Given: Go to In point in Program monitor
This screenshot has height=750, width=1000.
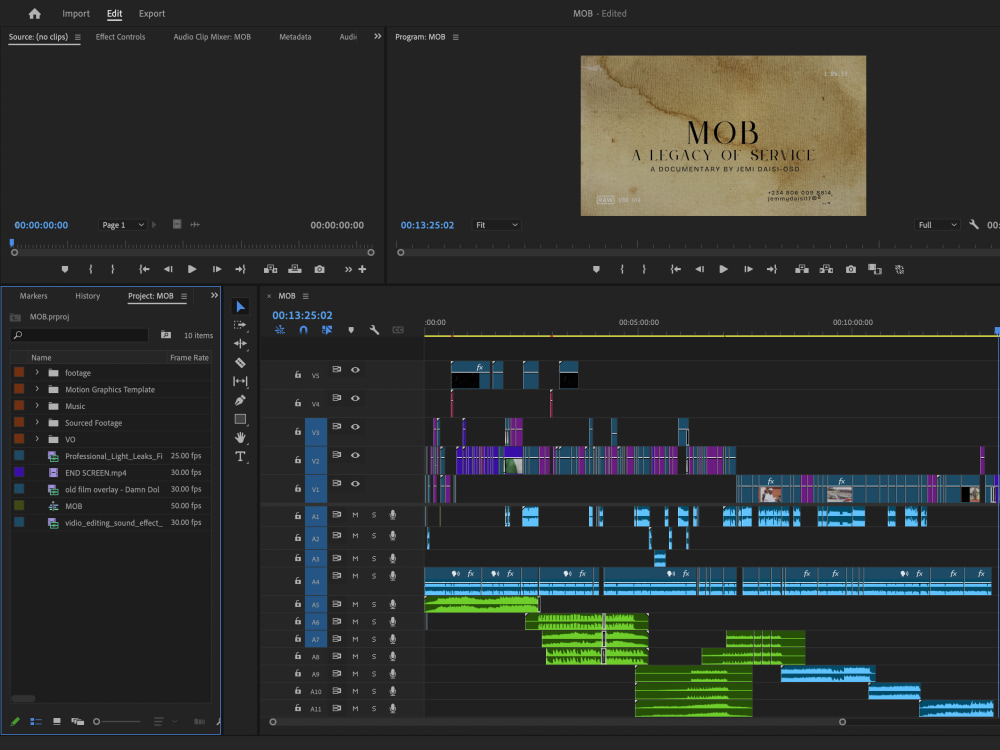Looking at the screenshot, I should coord(675,270).
